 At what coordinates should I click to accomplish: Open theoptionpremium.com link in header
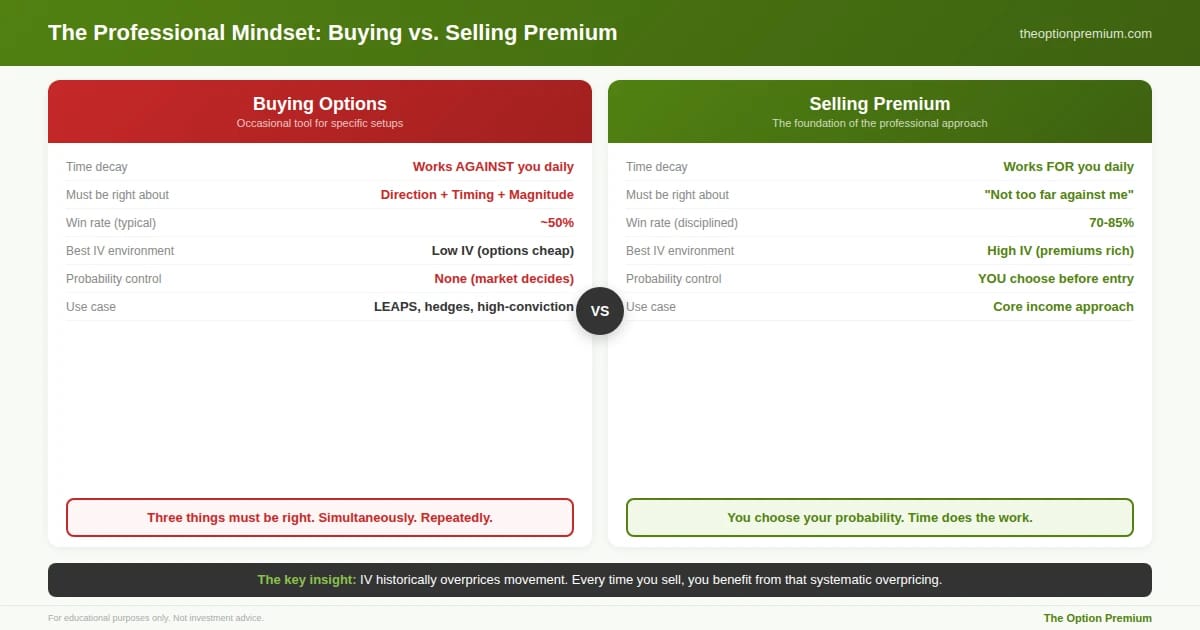pyautogui.click(x=1085, y=33)
